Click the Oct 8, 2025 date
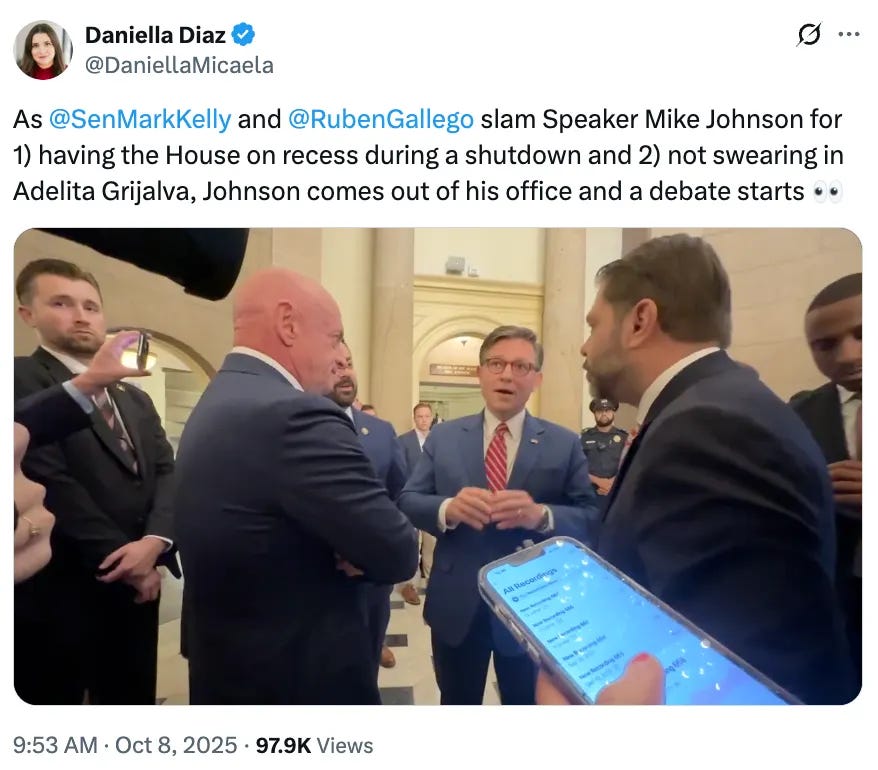 pyautogui.click(x=176, y=745)
